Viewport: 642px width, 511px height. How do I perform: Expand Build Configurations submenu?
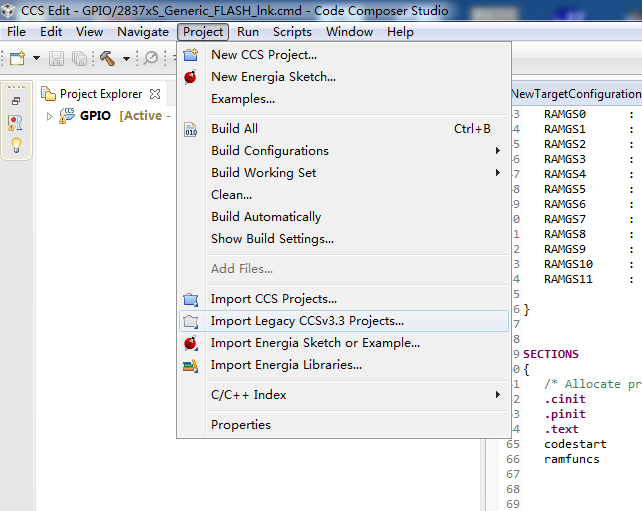(x=344, y=151)
